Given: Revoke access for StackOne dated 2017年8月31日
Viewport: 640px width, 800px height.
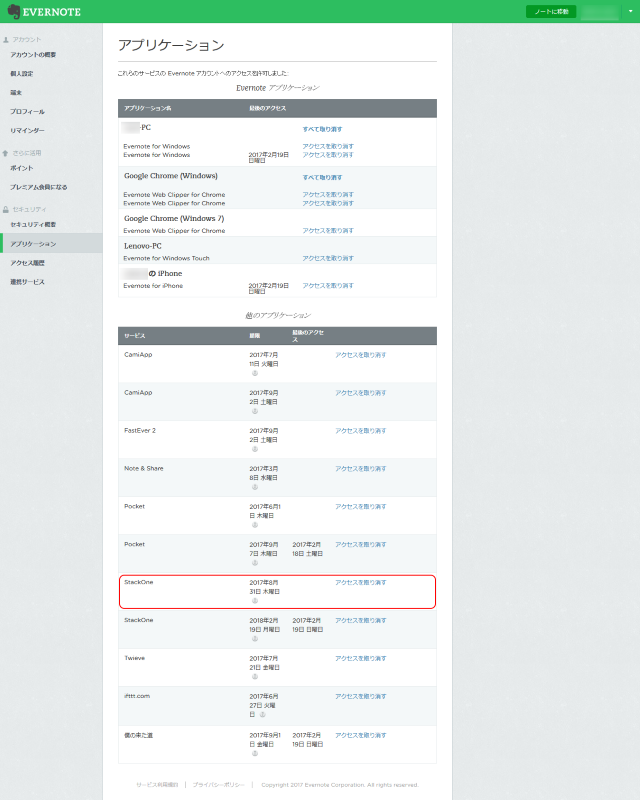Looking at the screenshot, I should 360,582.
